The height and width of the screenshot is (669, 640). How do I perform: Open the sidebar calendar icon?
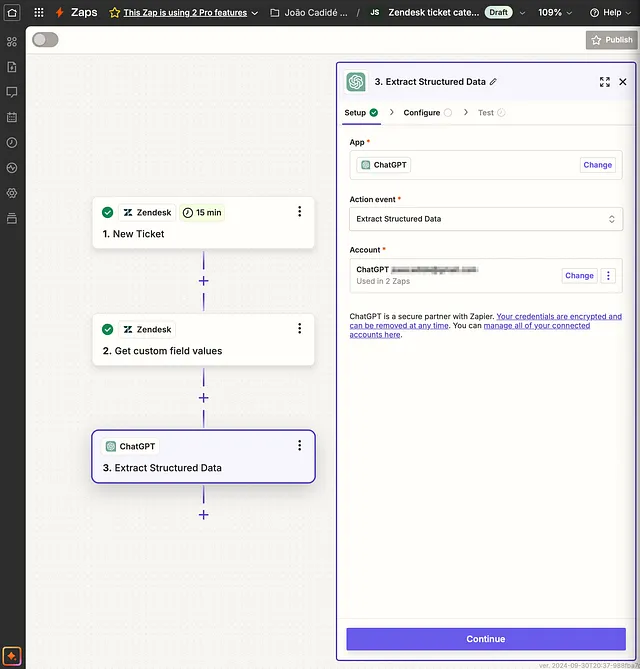[12, 117]
